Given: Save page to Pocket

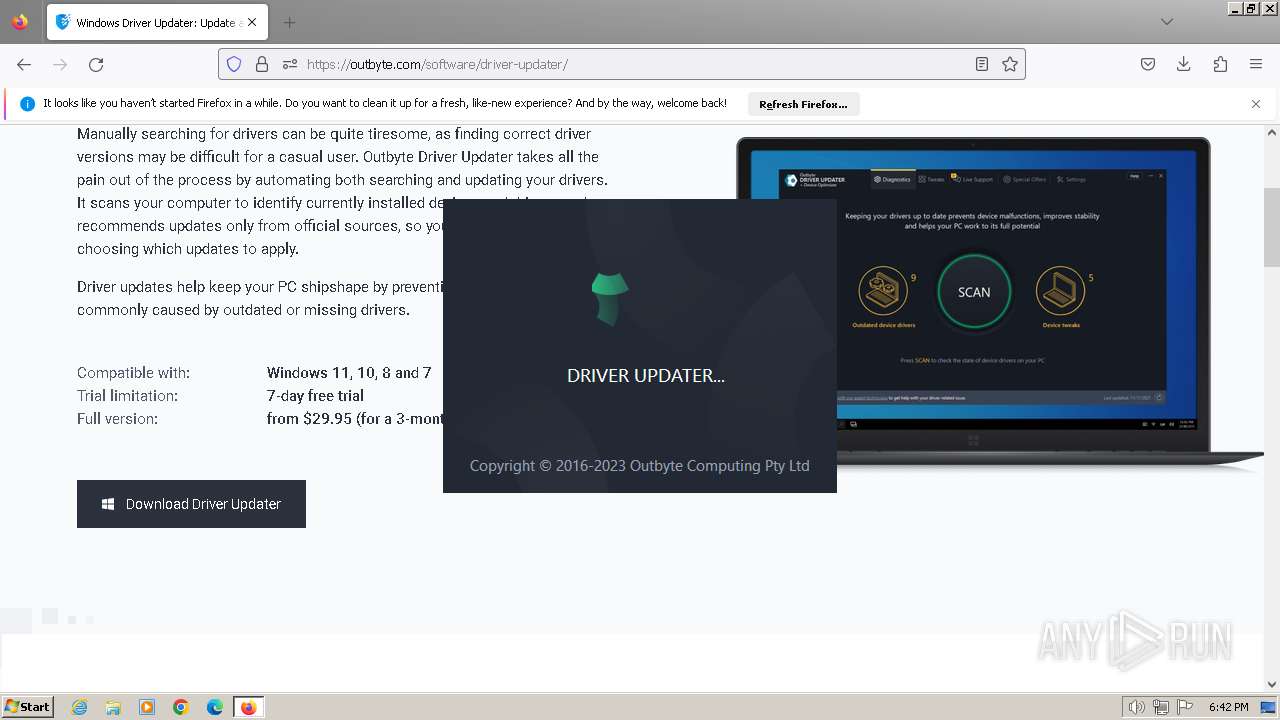Looking at the screenshot, I should coord(1148,64).
